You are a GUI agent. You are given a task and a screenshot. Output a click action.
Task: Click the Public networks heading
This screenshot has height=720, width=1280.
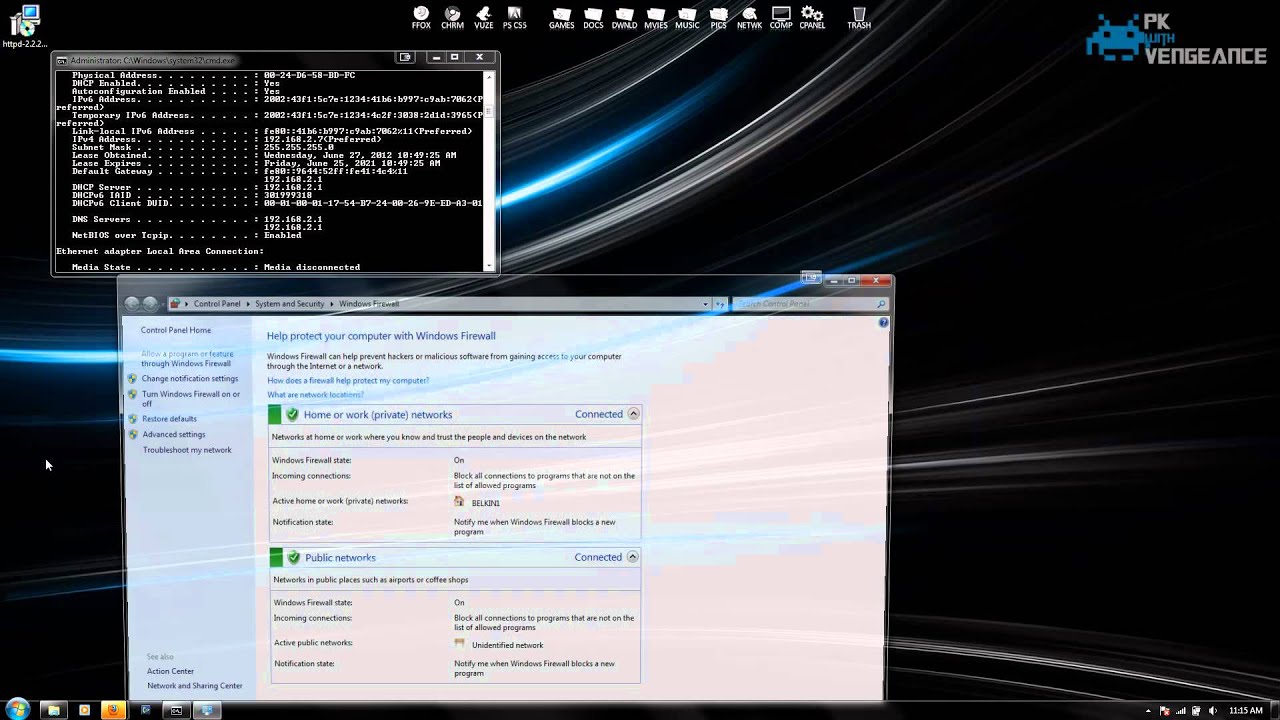pyautogui.click(x=340, y=558)
